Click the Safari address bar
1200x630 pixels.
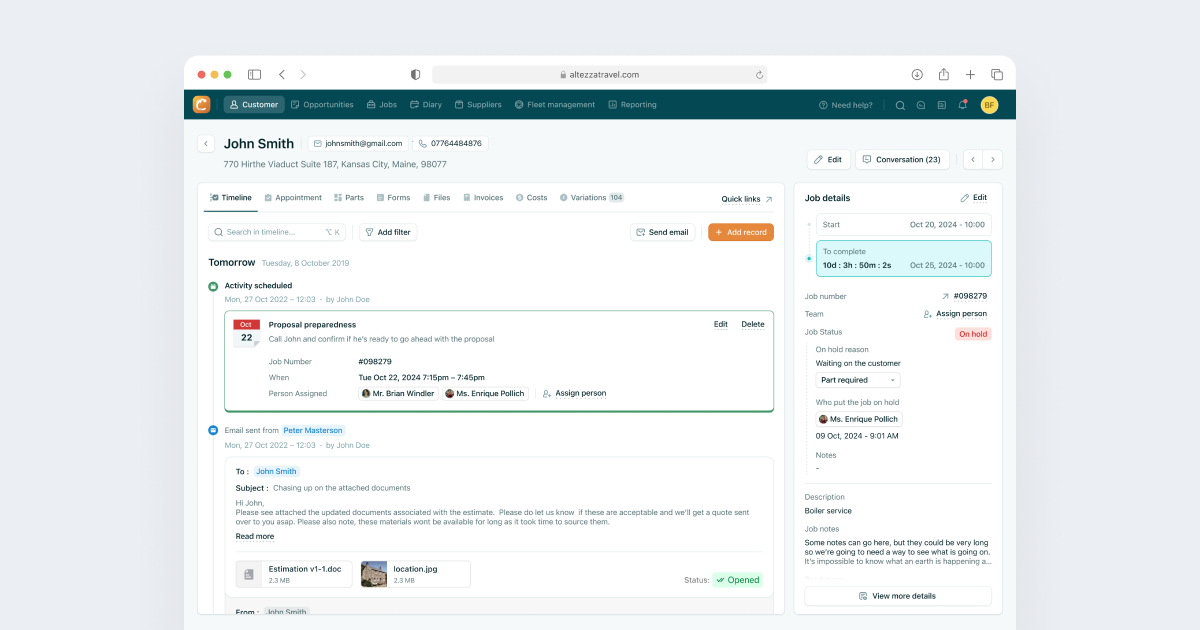coord(600,74)
